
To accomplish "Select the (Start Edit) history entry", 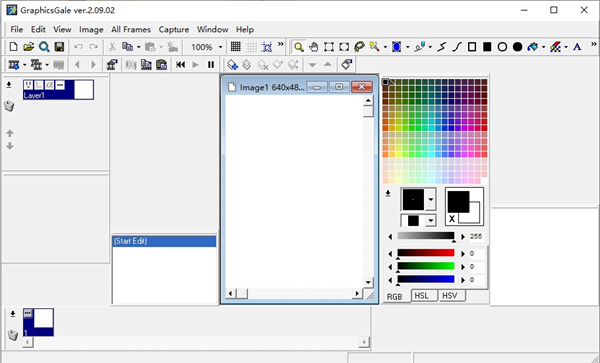I will coord(165,241).
